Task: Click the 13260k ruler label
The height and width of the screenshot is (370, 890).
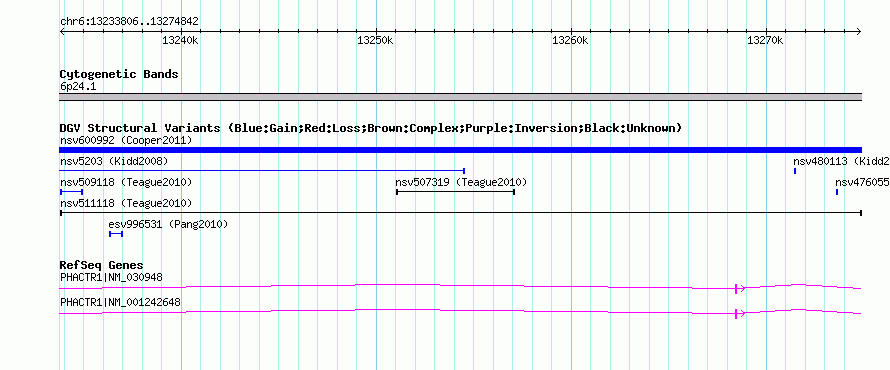Action: pyautogui.click(x=570, y=40)
